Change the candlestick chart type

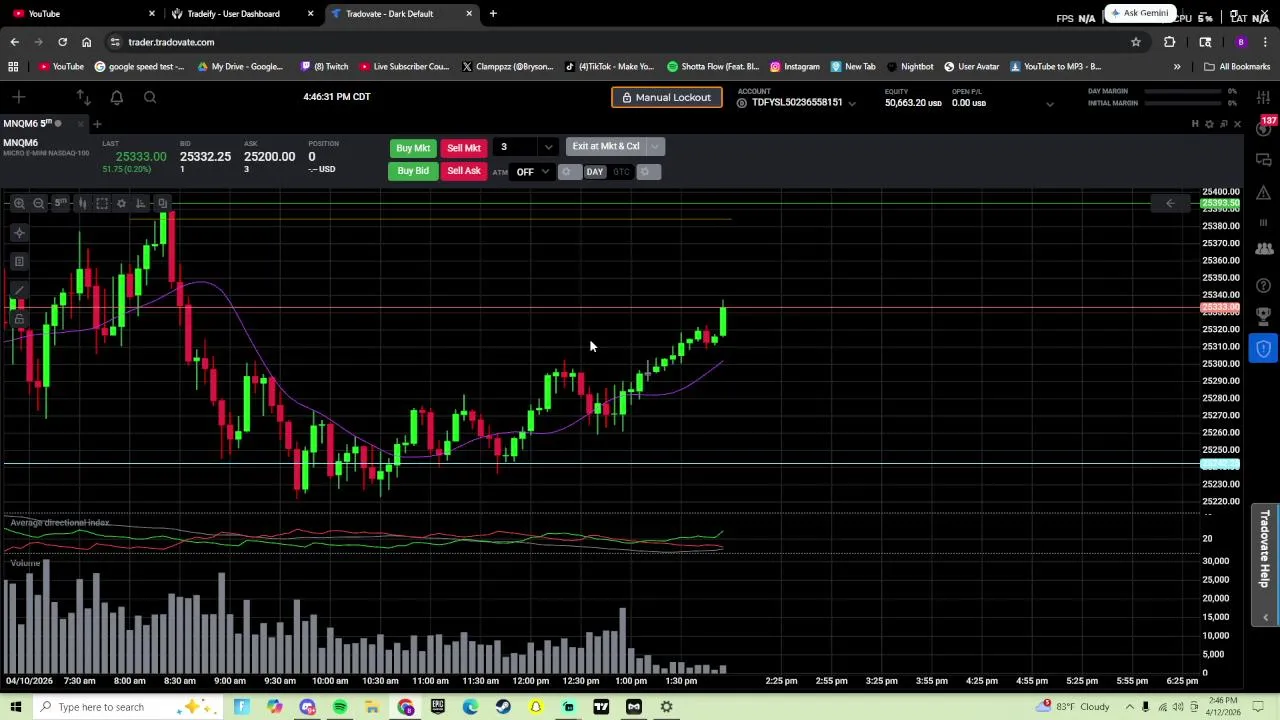(82, 203)
